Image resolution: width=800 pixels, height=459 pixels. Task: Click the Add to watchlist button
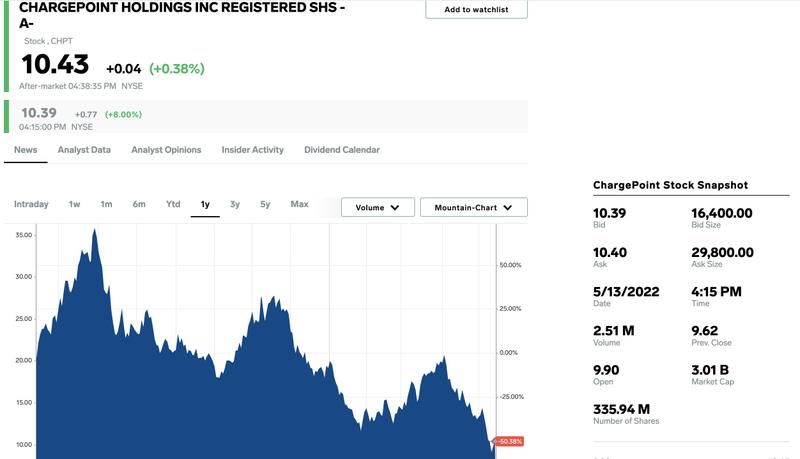(x=476, y=9)
